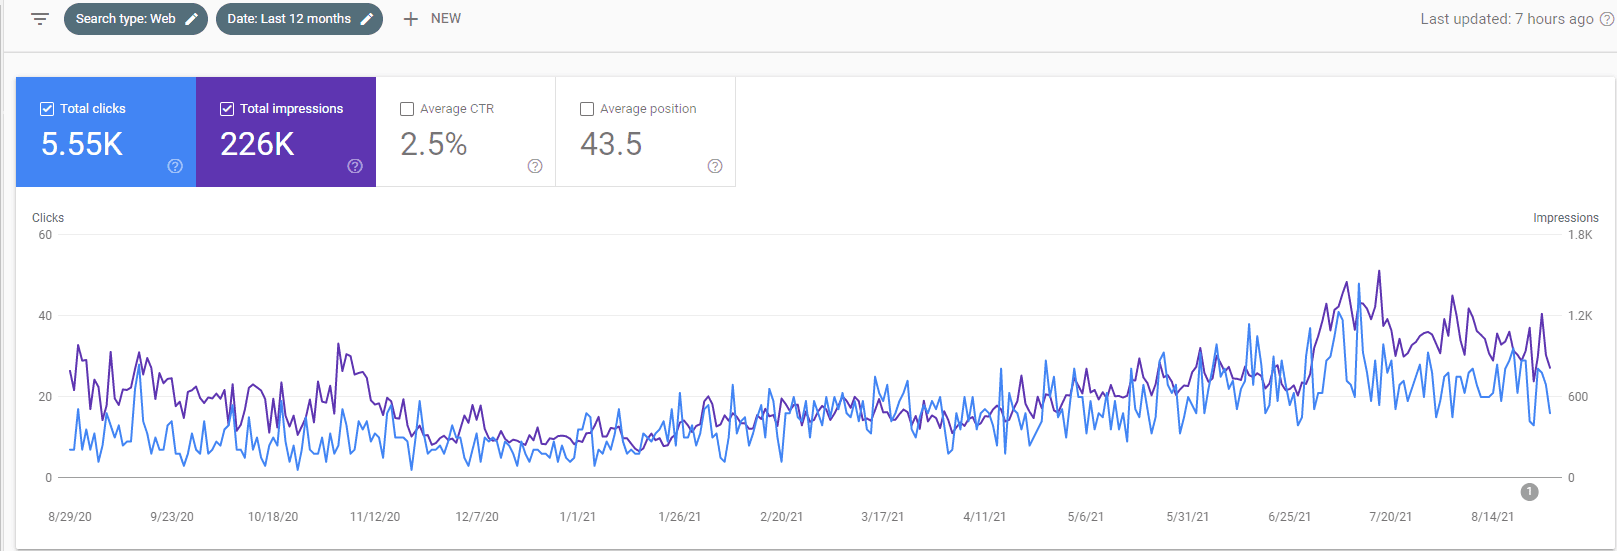The width and height of the screenshot is (1617, 551).
Task: Click the 5/31/21 date label
Action: (x=1188, y=517)
